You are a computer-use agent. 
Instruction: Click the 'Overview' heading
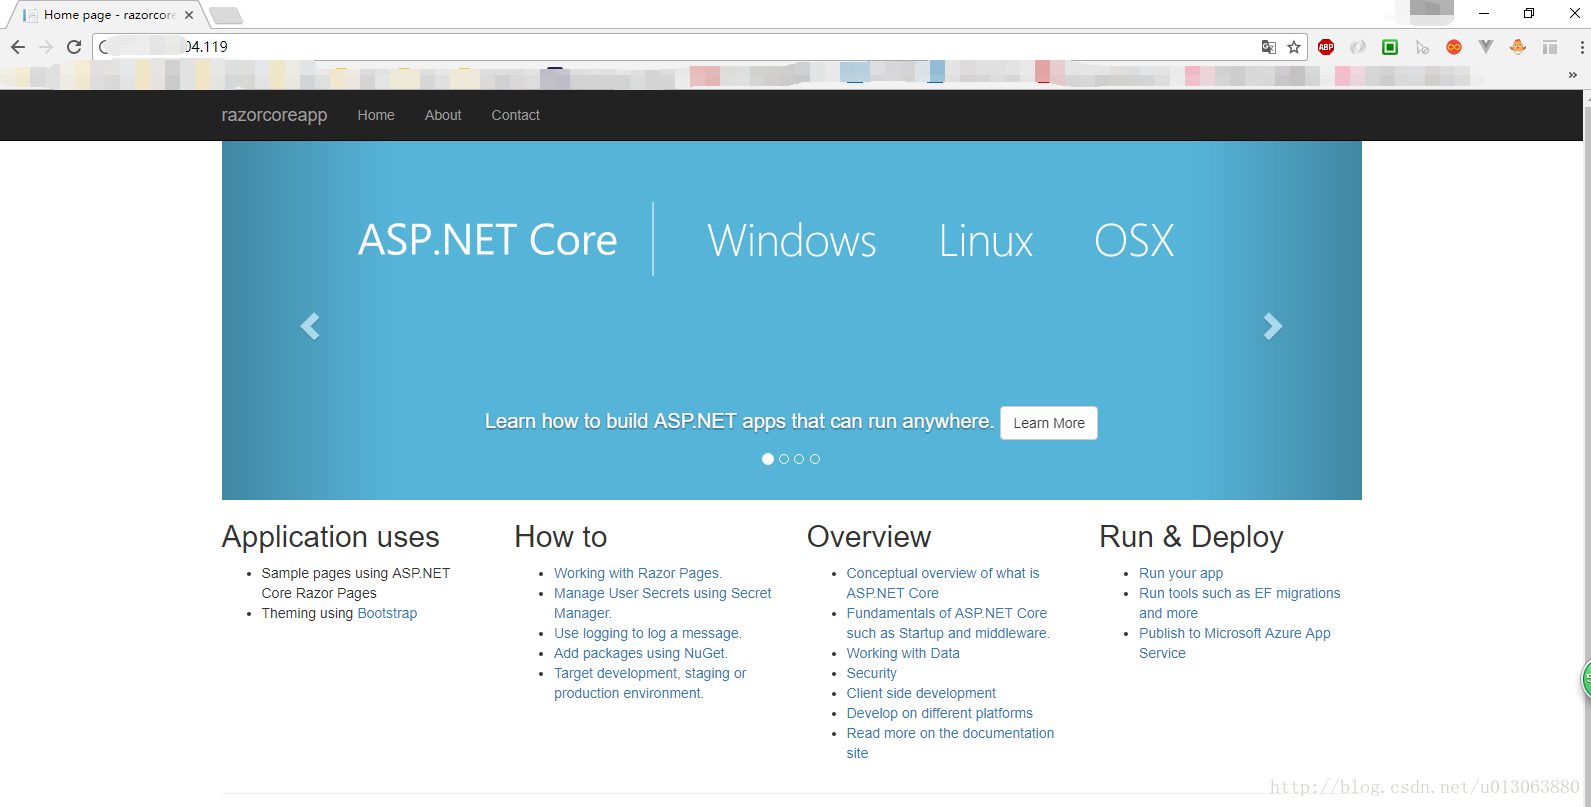click(869, 537)
